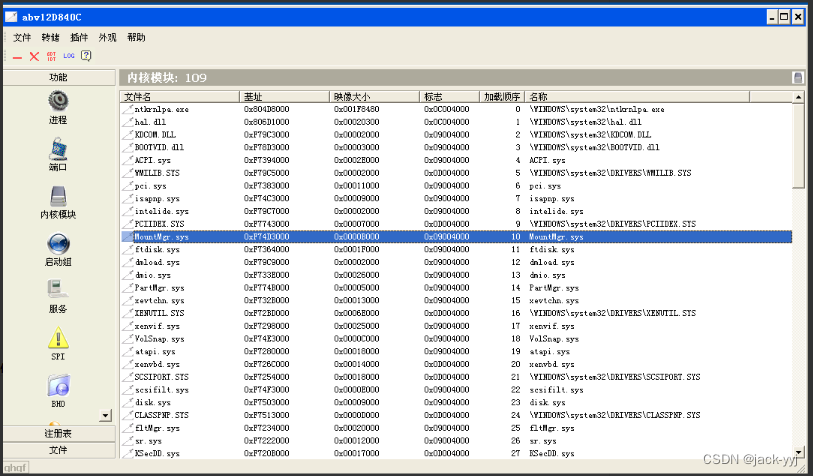The image size is (813, 476).
Task: Click file icon of hal.dll row
Action: coord(128,122)
